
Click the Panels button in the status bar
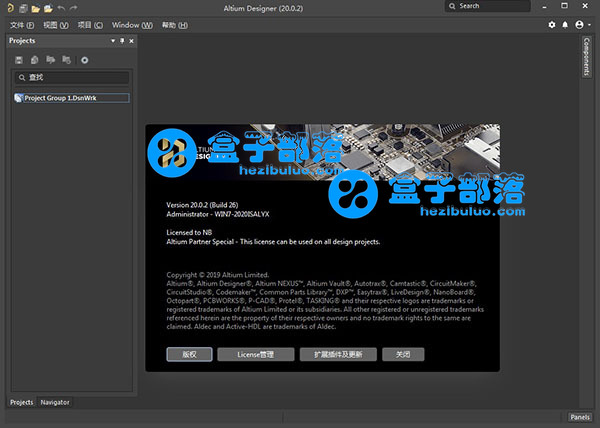point(580,417)
